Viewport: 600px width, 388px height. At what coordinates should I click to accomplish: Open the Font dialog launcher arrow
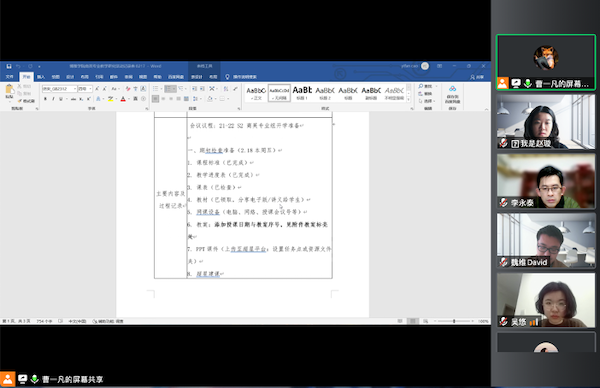click(x=147, y=109)
